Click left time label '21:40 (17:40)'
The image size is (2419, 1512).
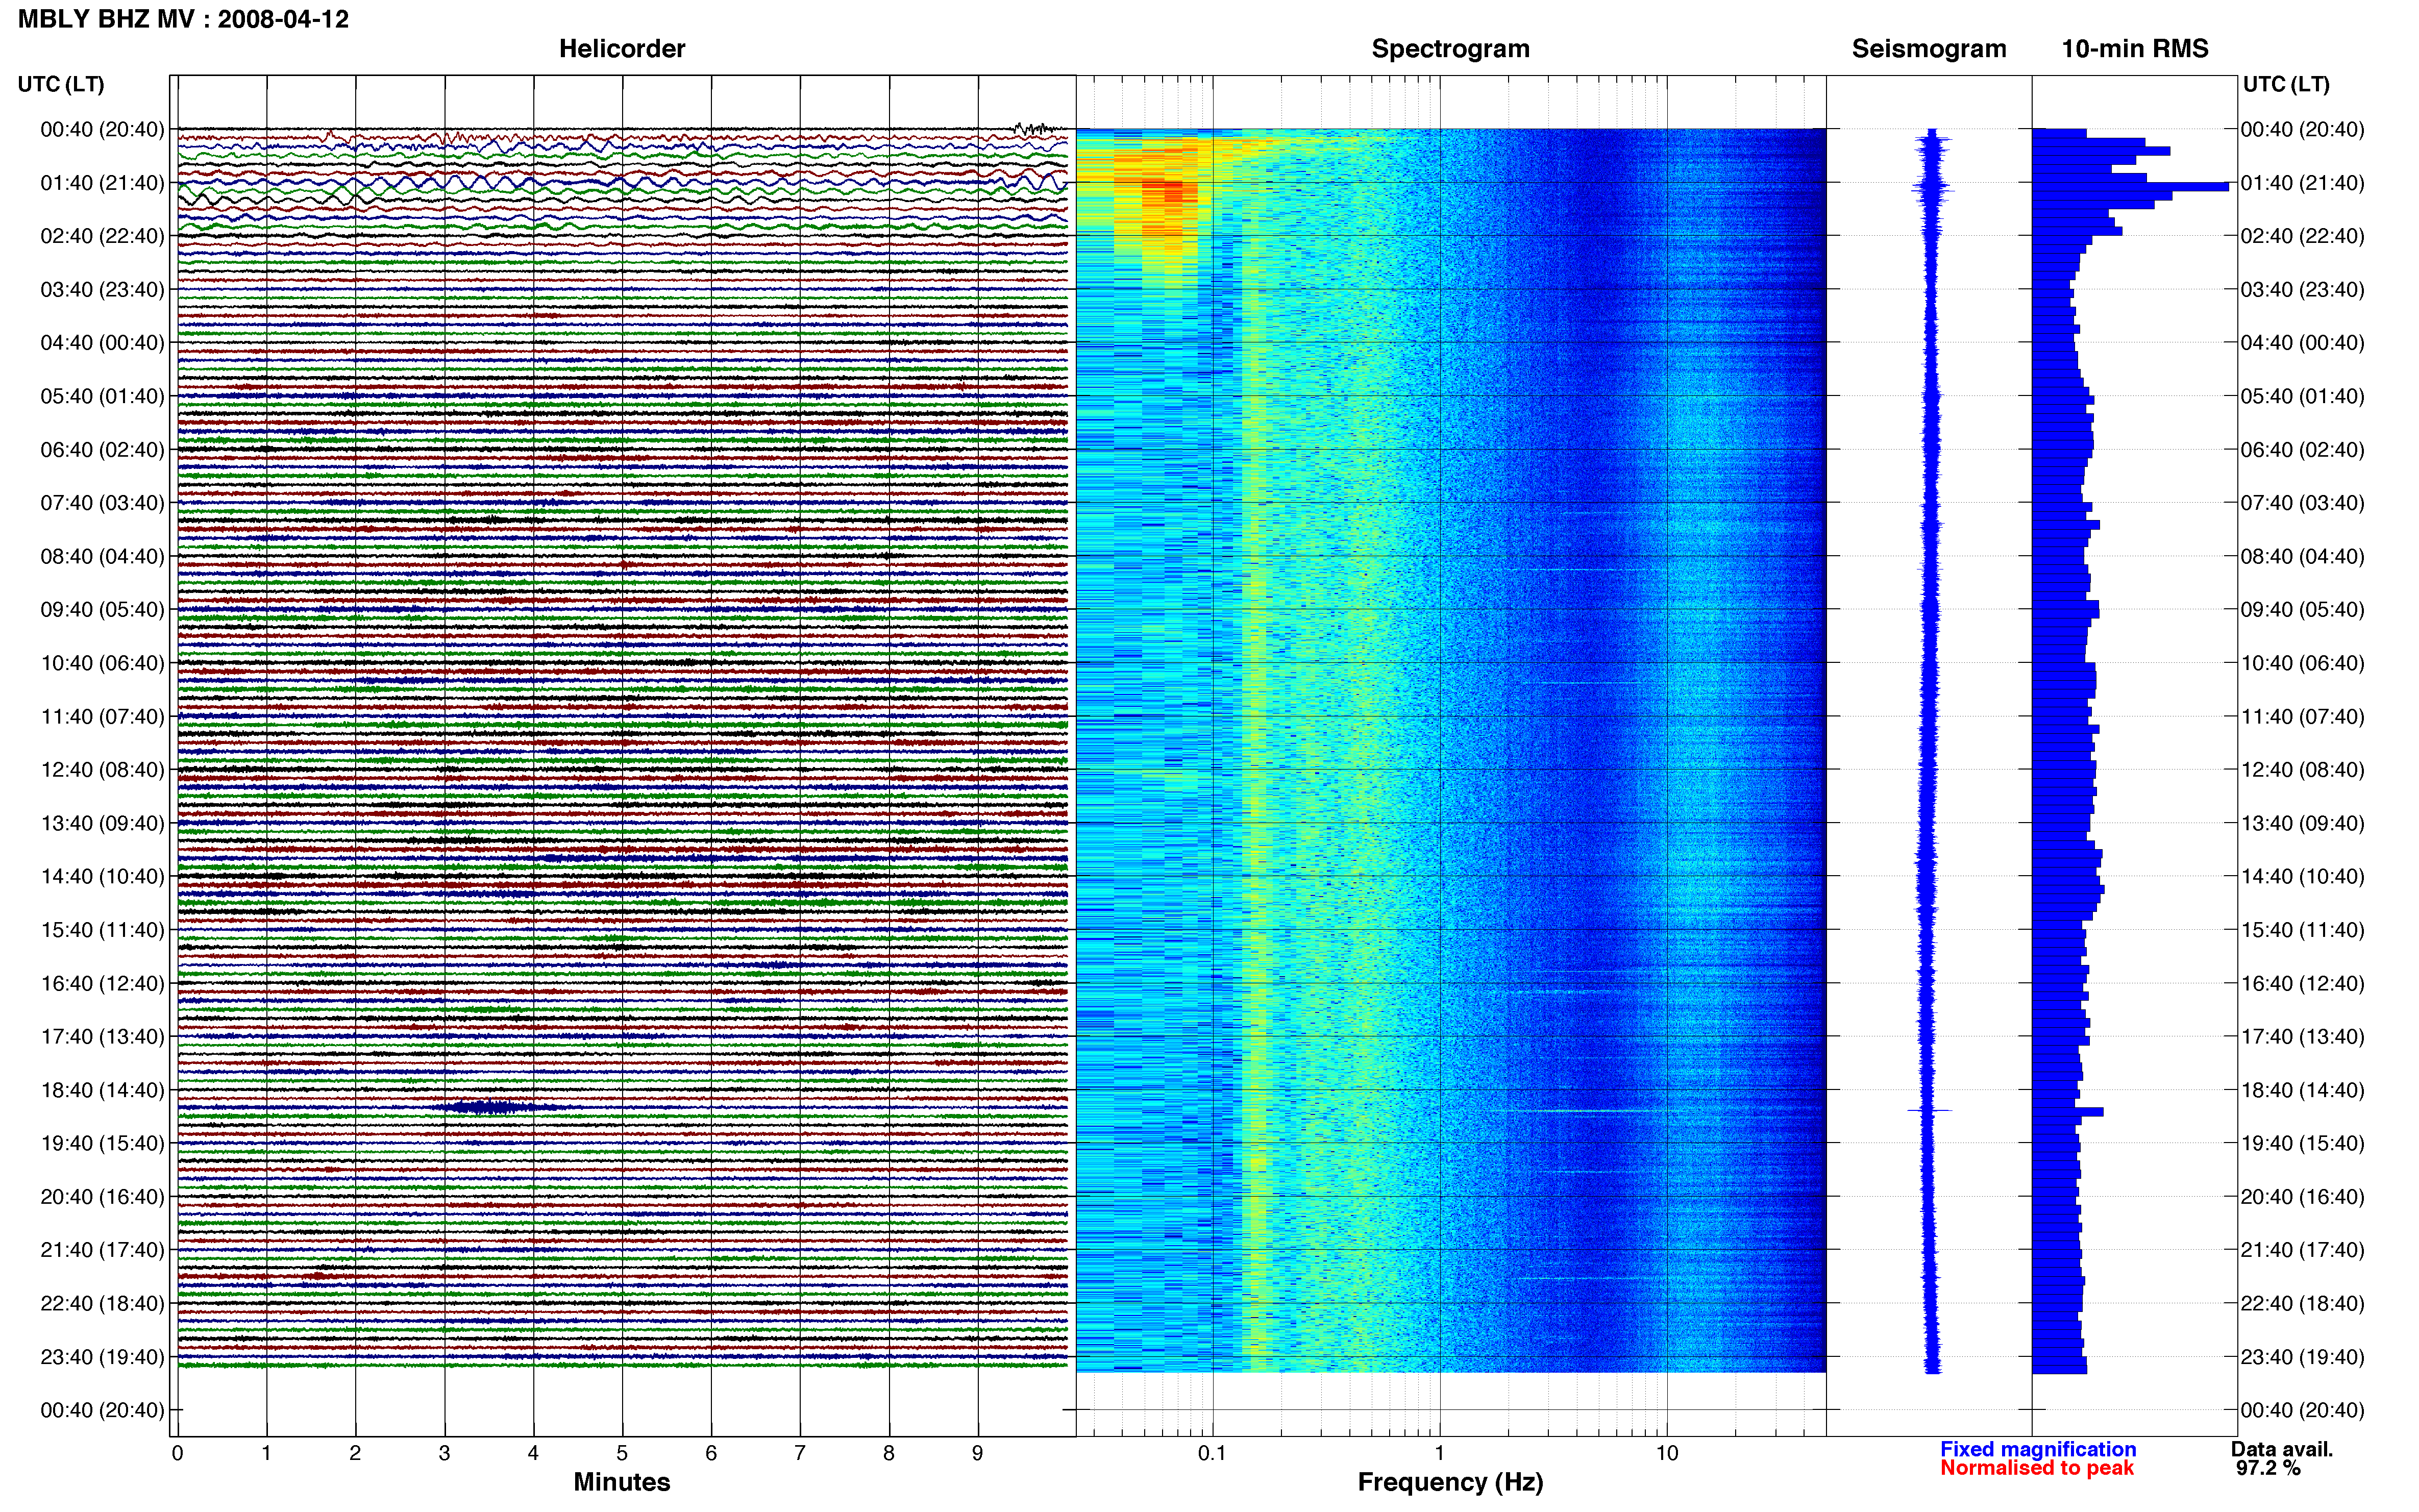[102, 1250]
